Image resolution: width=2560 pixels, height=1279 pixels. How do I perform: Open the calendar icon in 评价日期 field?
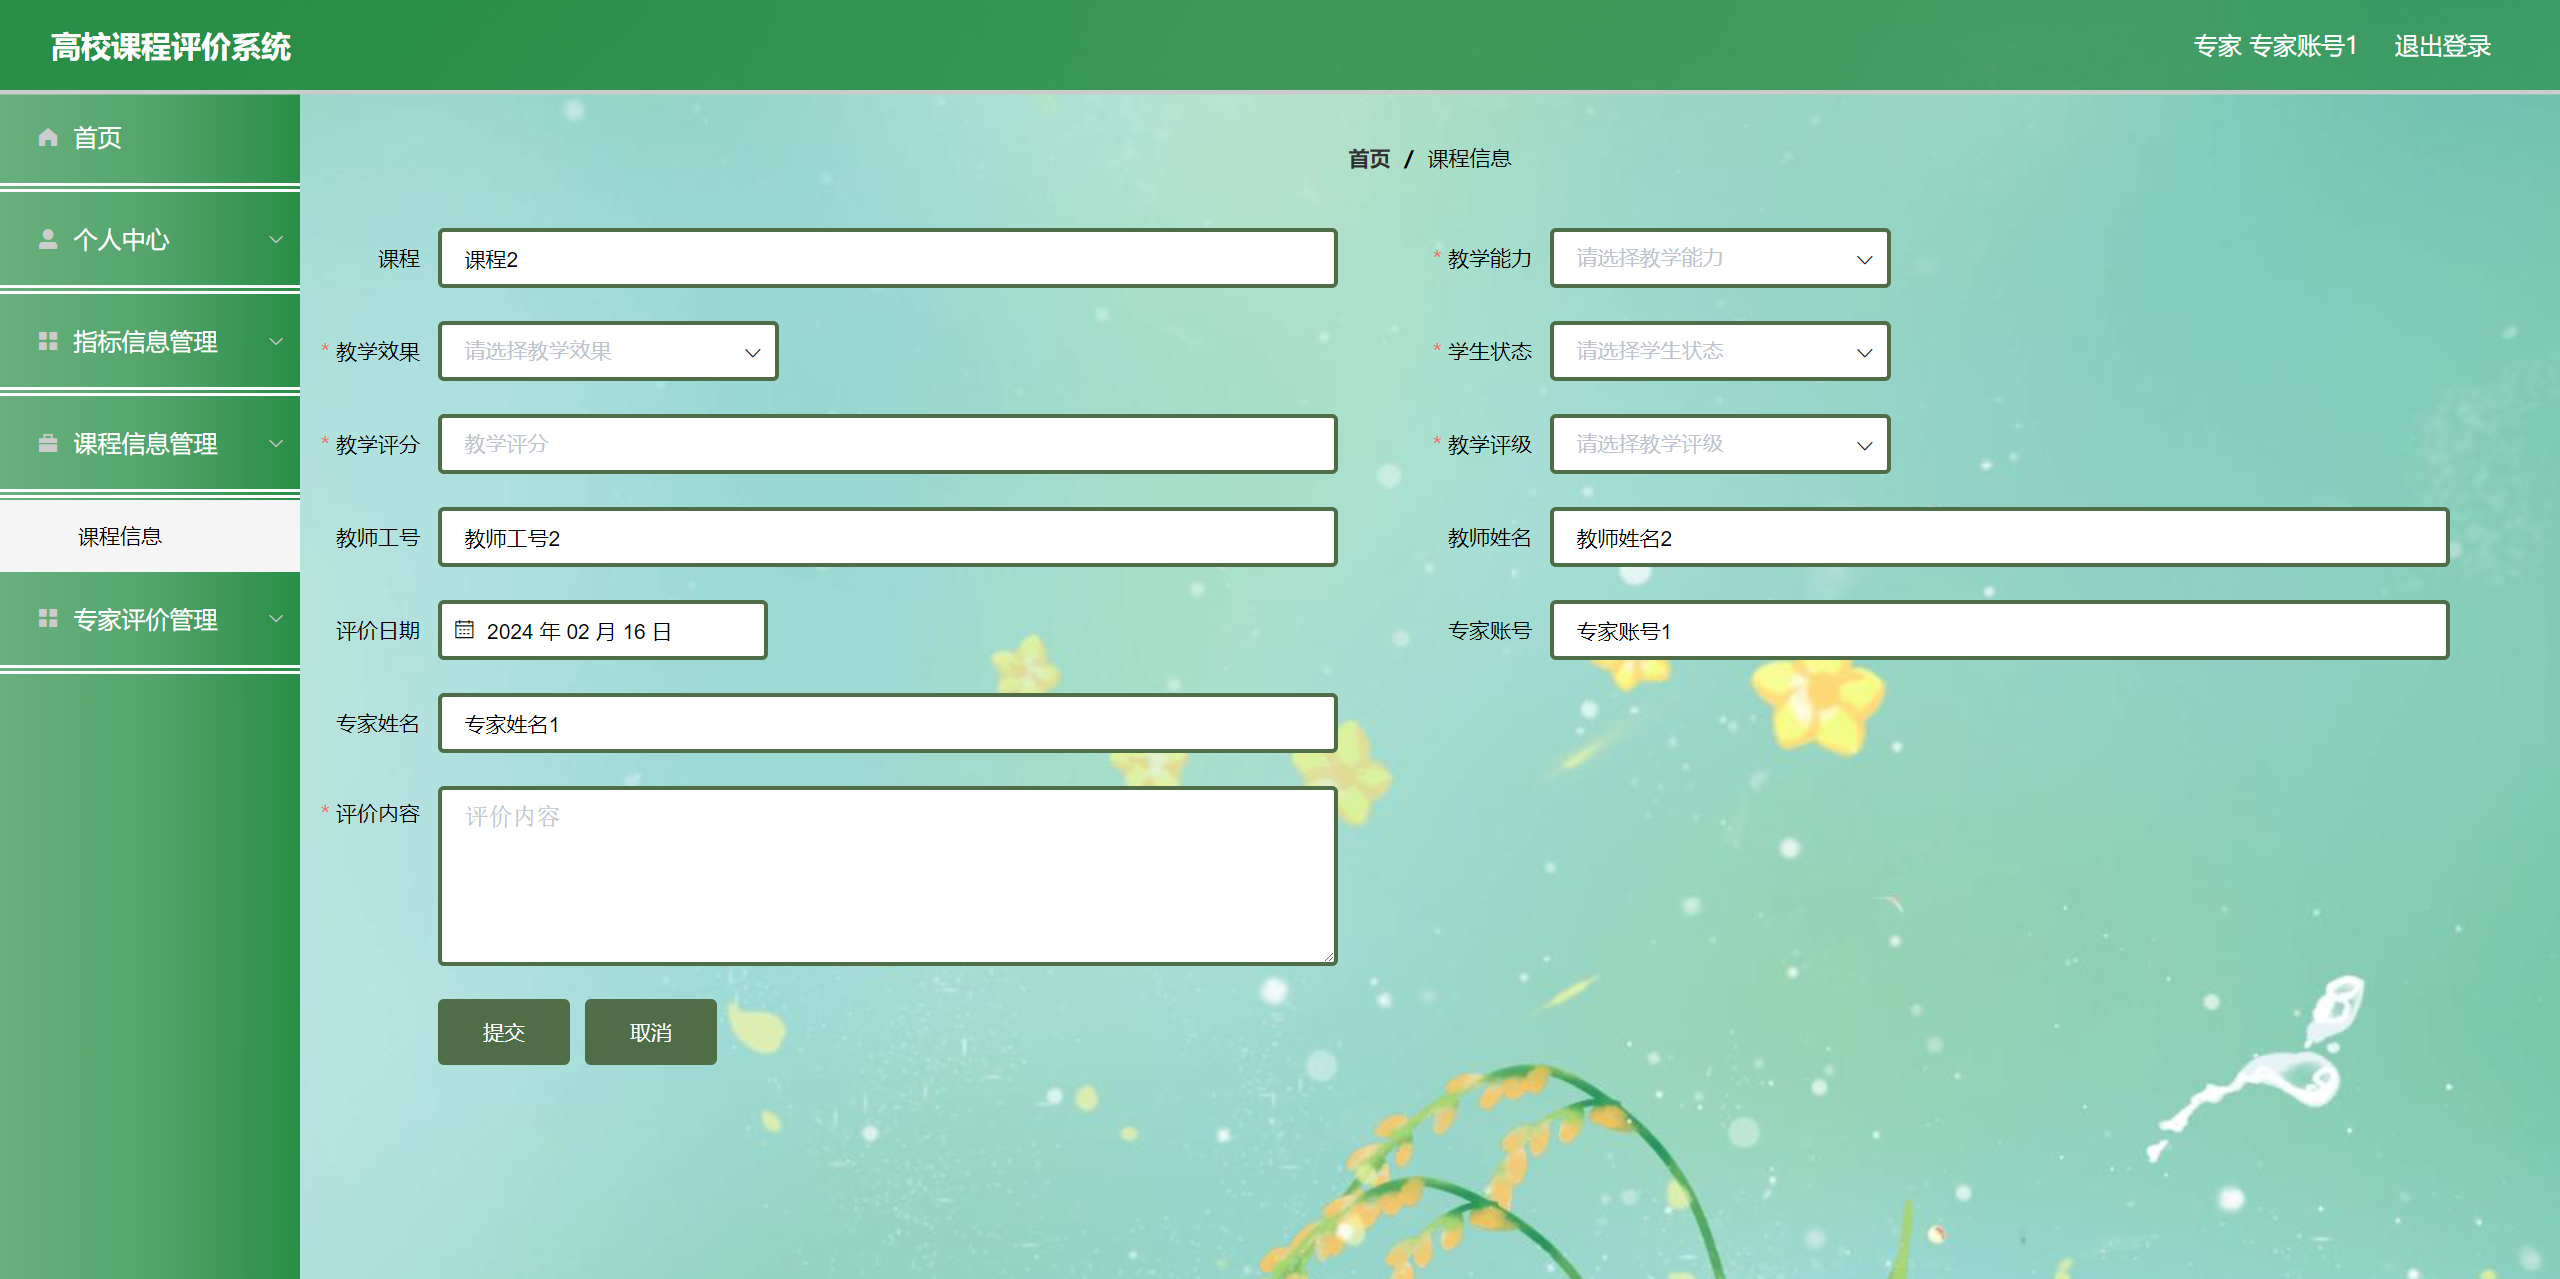click(464, 629)
